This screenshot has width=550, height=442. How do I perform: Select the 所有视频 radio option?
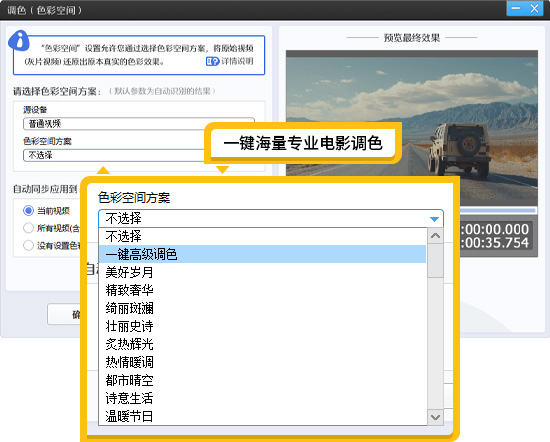coord(28,228)
